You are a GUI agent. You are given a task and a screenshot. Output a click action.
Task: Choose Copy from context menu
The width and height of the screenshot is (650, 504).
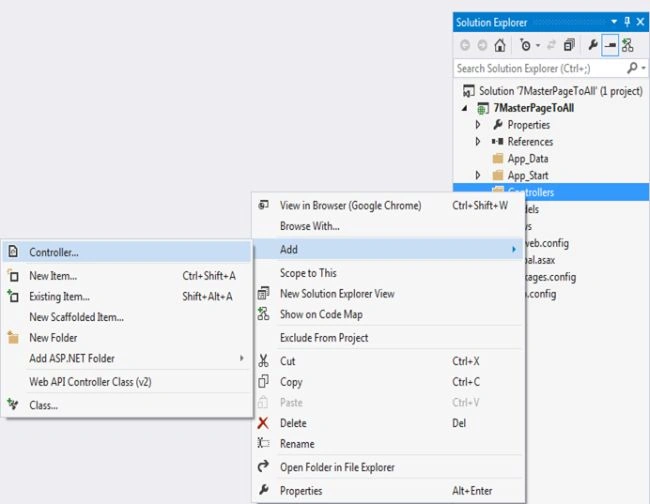click(388, 382)
